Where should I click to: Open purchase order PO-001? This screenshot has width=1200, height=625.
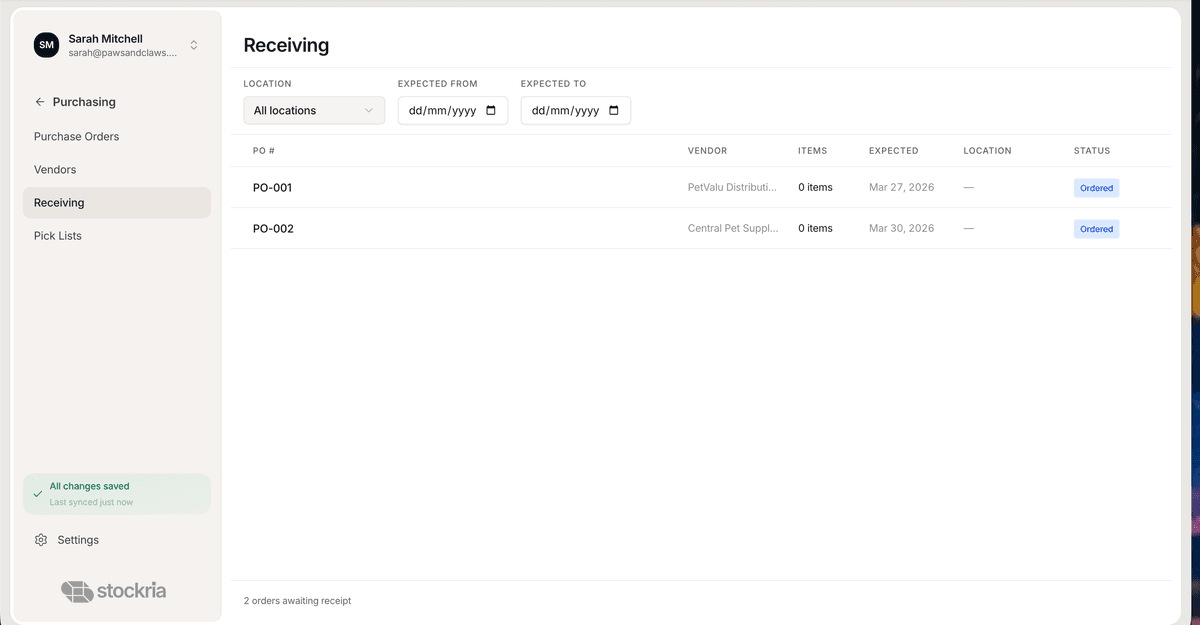[273, 187]
